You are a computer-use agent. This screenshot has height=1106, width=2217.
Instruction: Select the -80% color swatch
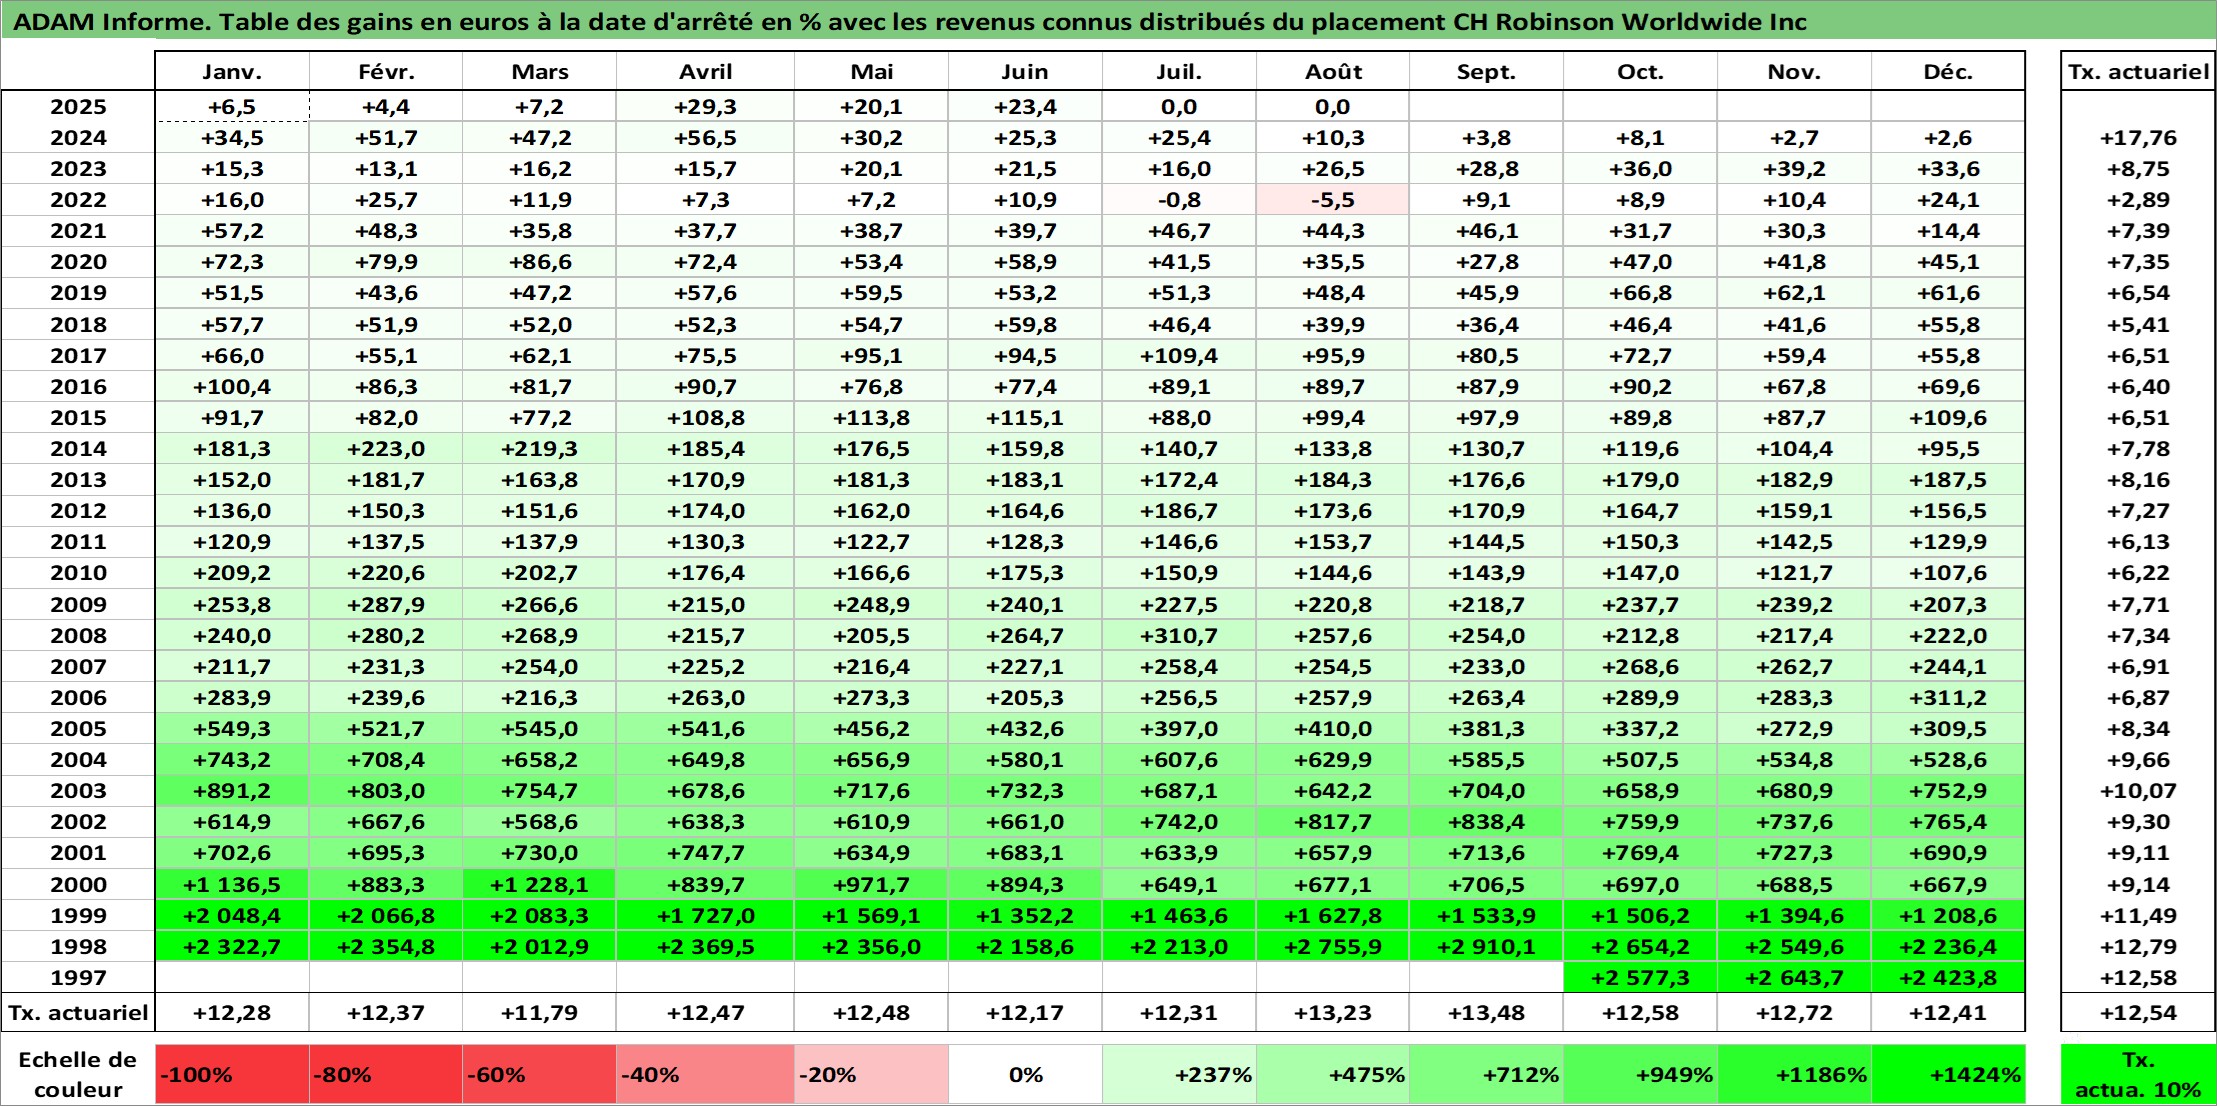[386, 1075]
